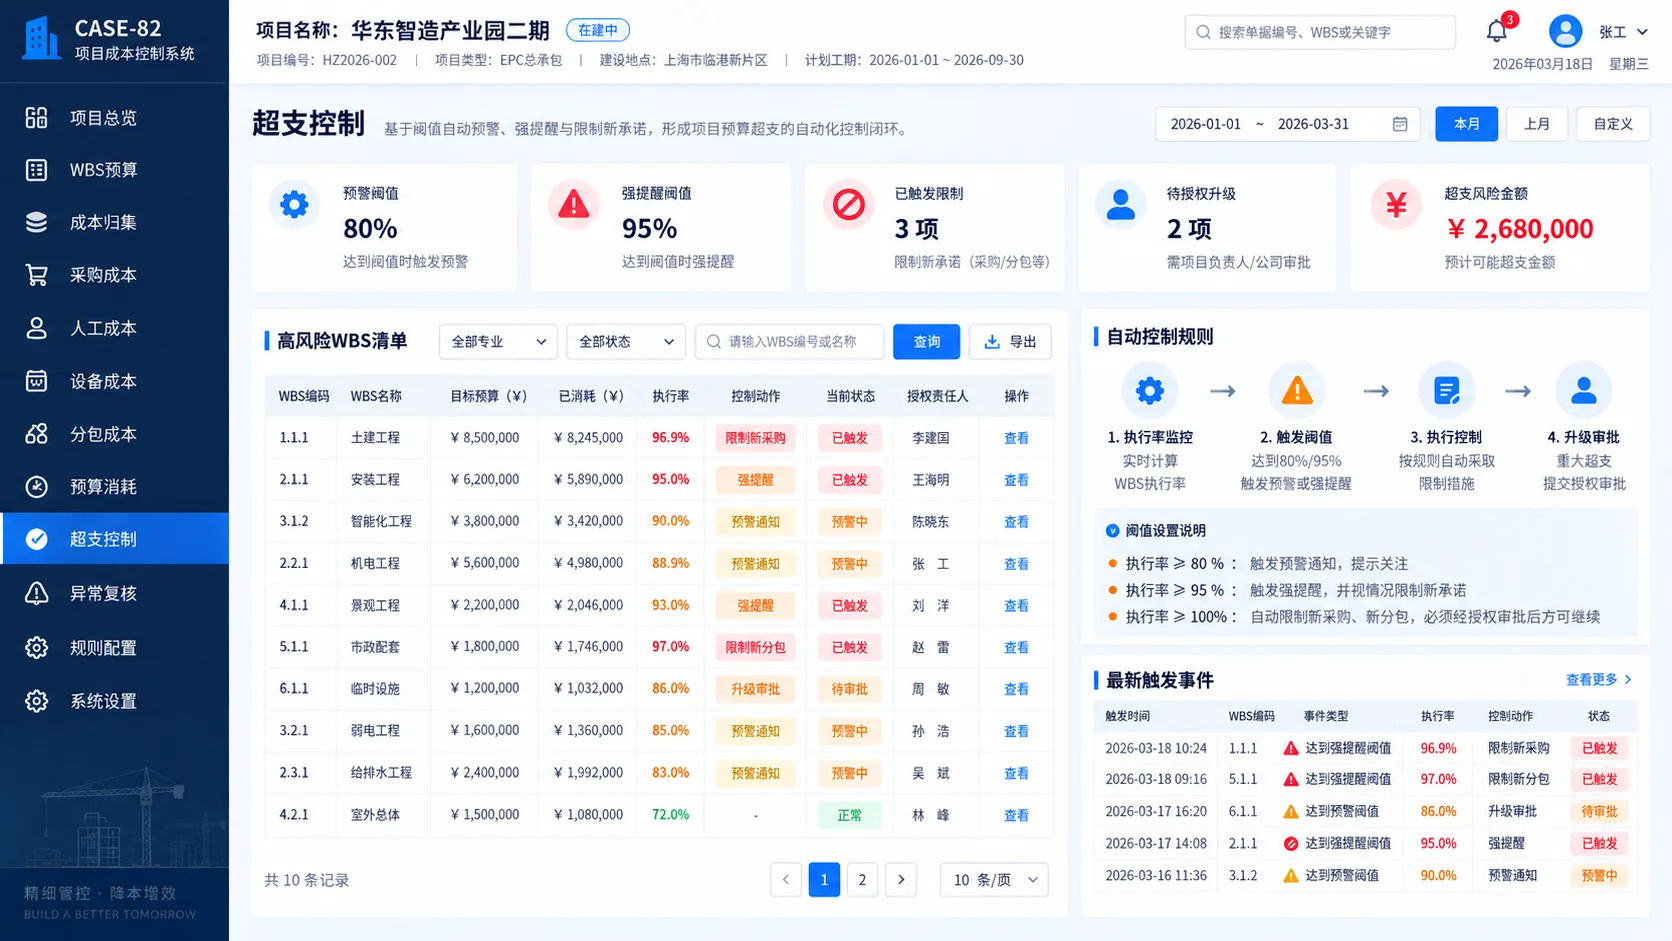Viewport: 1672px width, 941px height.
Task: Click the 采购成本 cart icon in sidebar
Action: coord(36,275)
